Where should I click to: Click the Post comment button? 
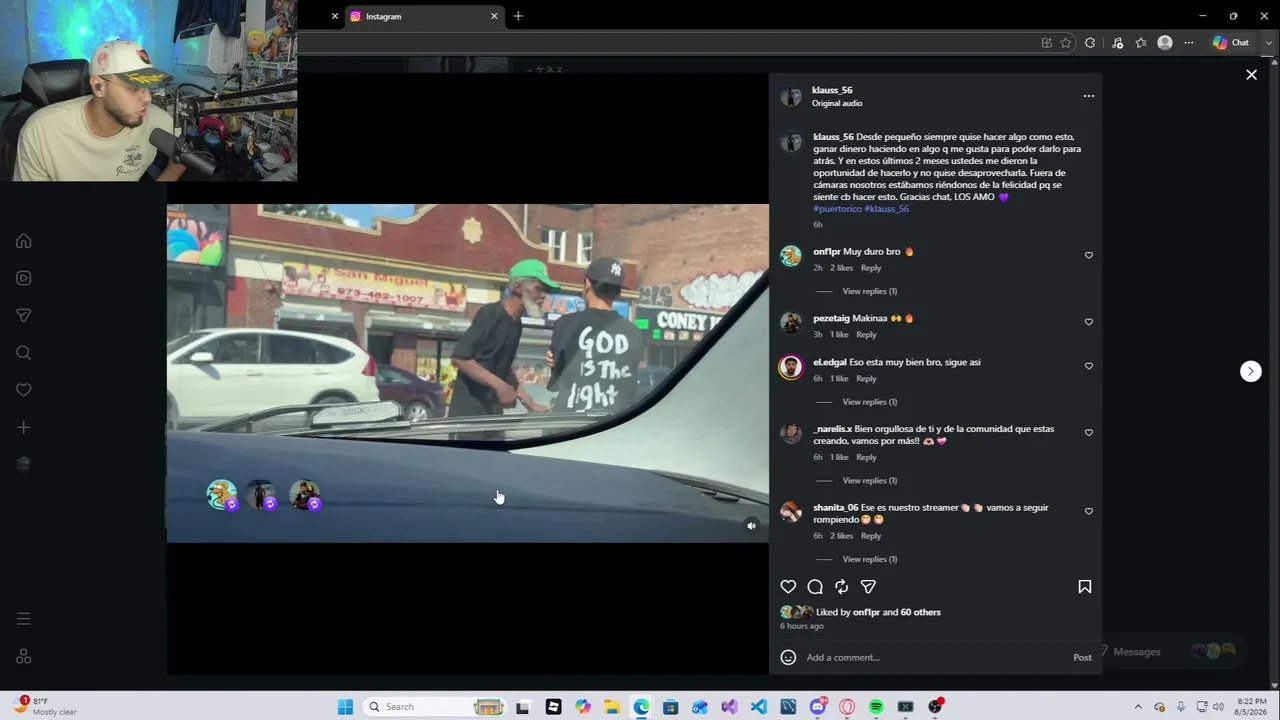coord(1082,657)
